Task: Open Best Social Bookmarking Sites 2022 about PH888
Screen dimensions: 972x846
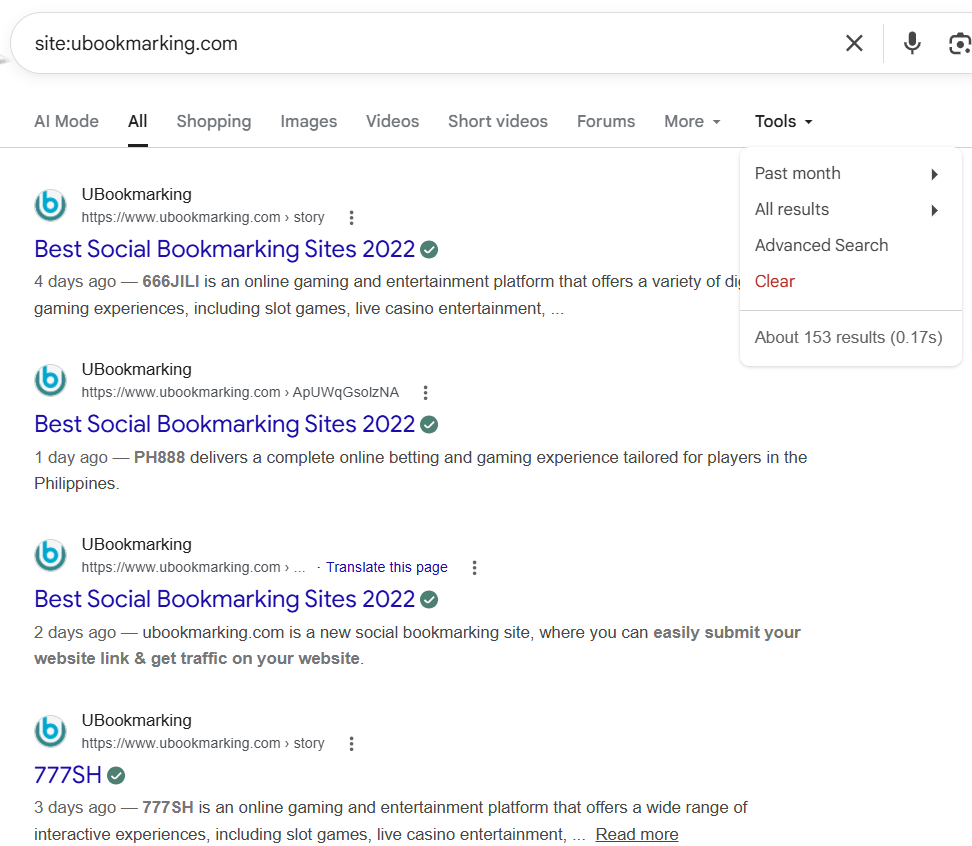Action: click(x=224, y=424)
